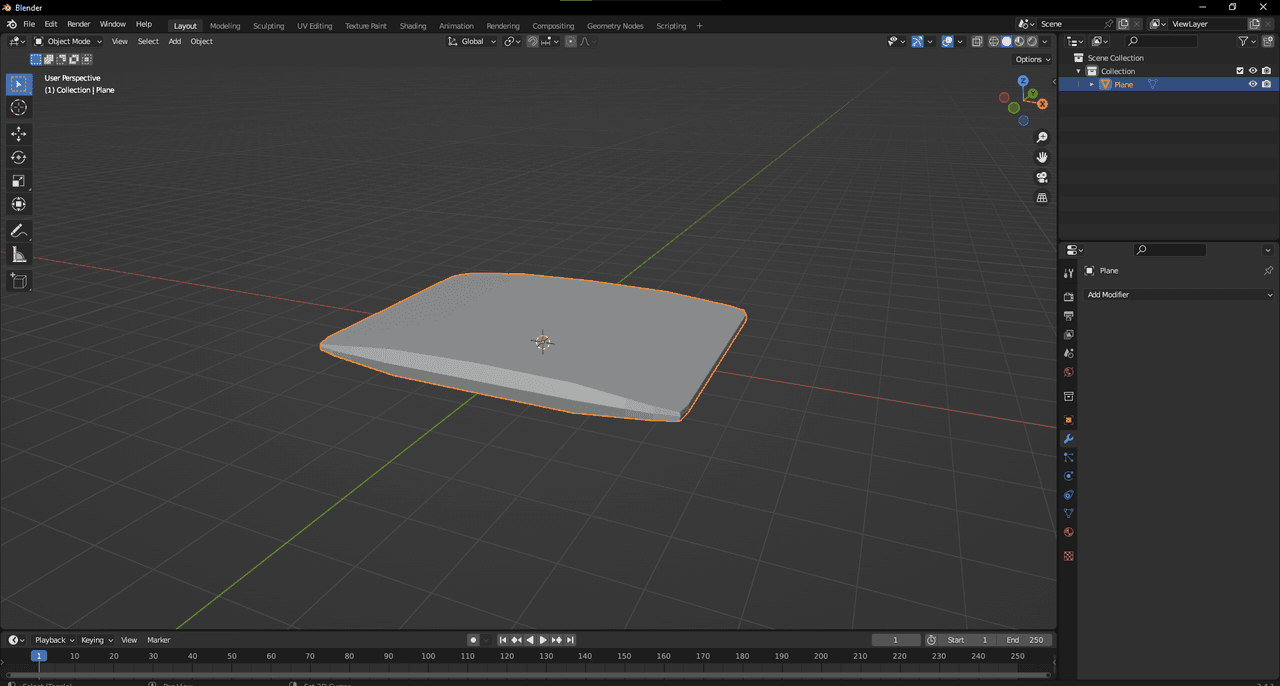Hide the Plane object in outliner

coord(1252,85)
